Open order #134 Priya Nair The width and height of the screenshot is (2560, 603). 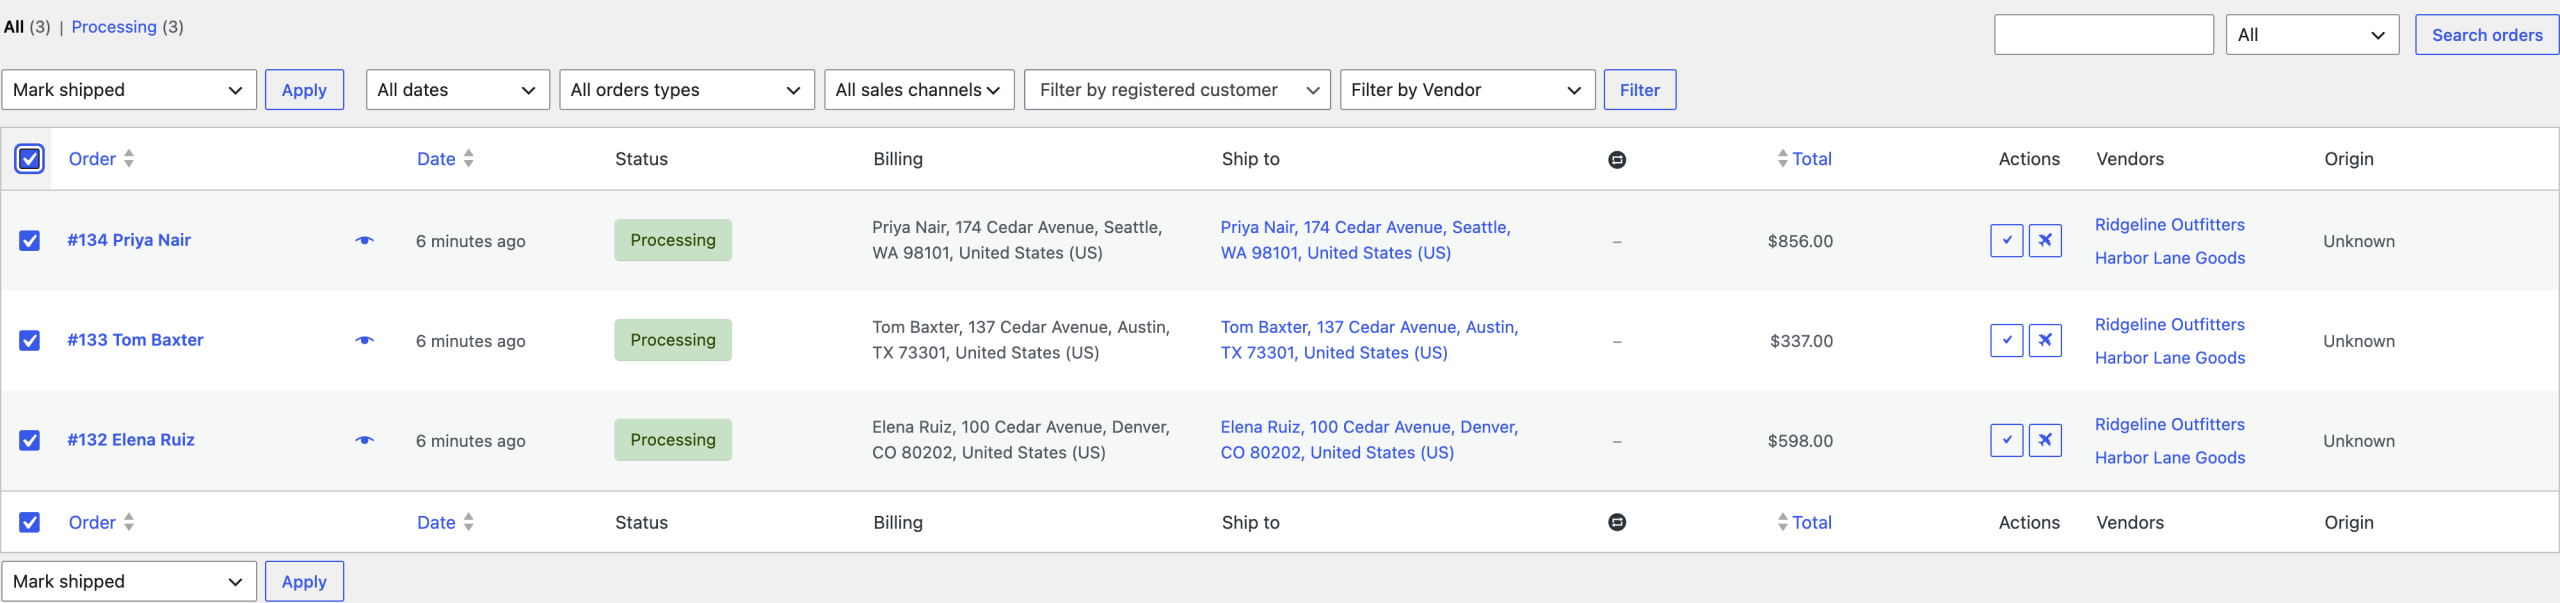129,240
